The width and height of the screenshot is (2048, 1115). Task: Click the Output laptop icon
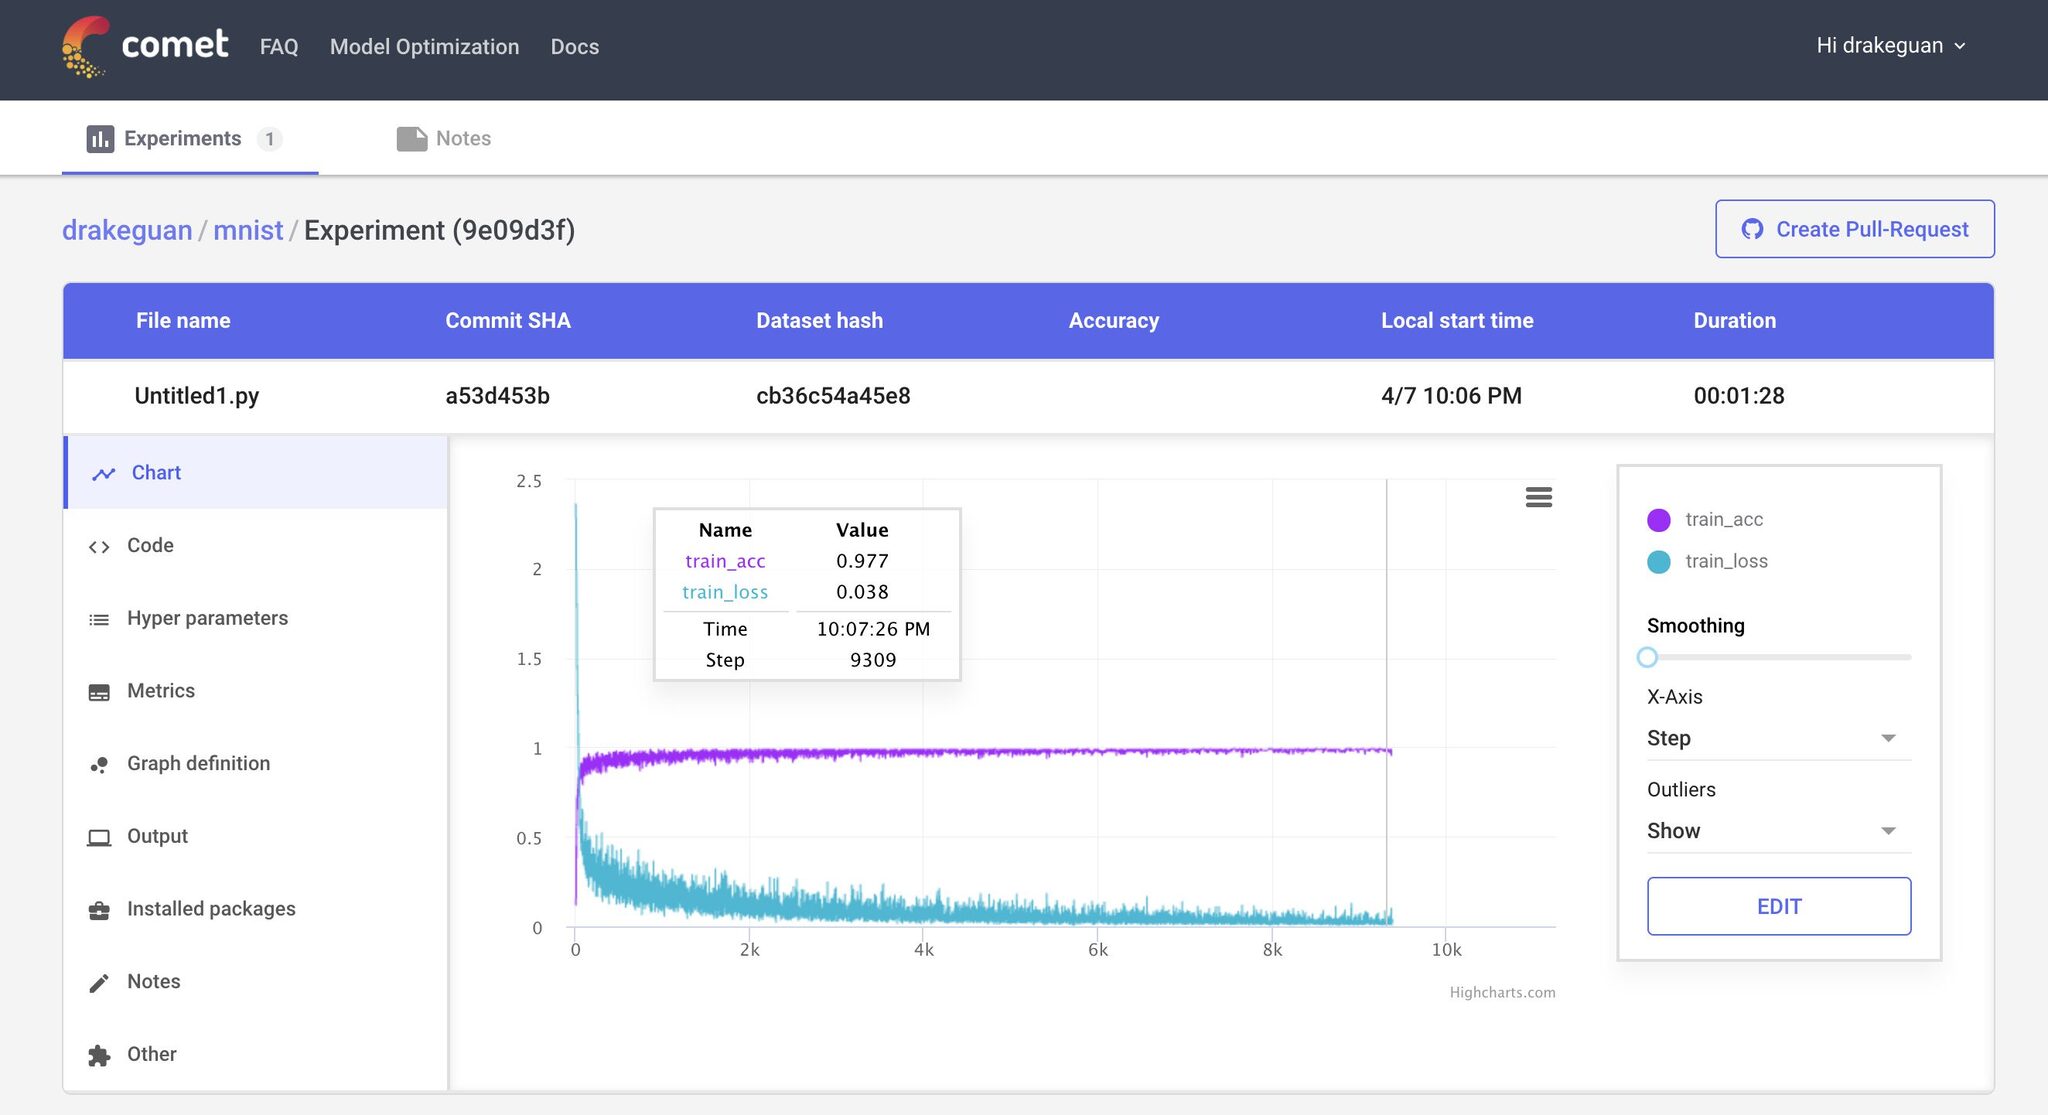(99, 837)
